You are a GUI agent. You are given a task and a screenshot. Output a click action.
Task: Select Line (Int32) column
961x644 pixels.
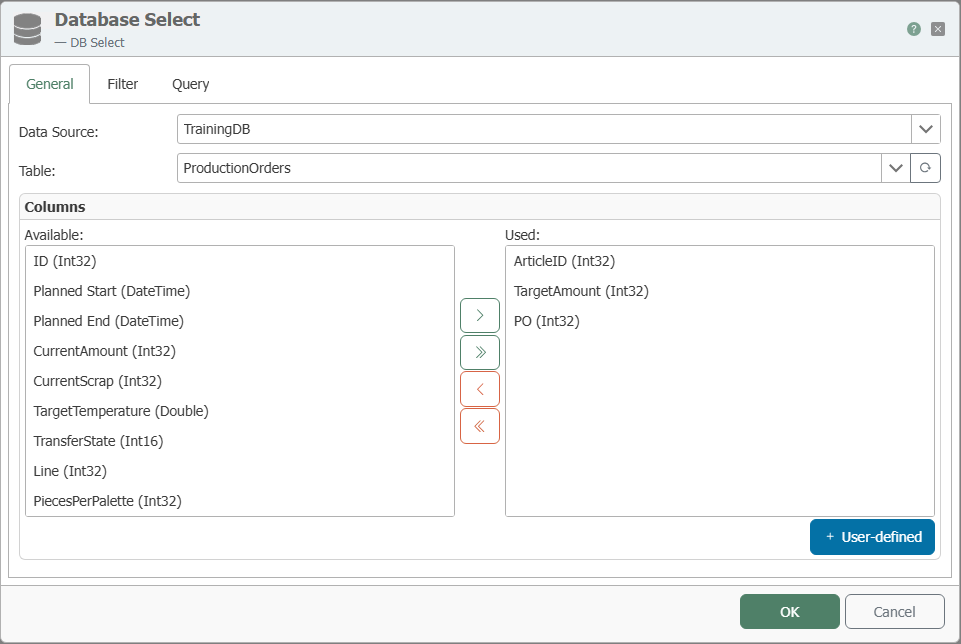click(x=240, y=471)
